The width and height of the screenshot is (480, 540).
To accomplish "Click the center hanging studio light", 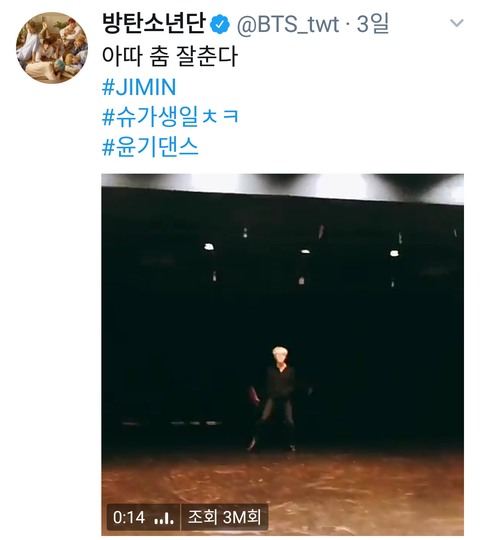I will (305, 252).
